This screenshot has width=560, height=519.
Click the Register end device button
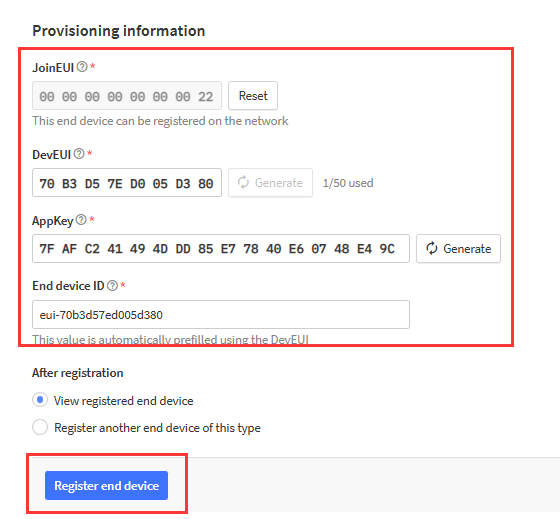pyautogui.click(x=106, y=485)
